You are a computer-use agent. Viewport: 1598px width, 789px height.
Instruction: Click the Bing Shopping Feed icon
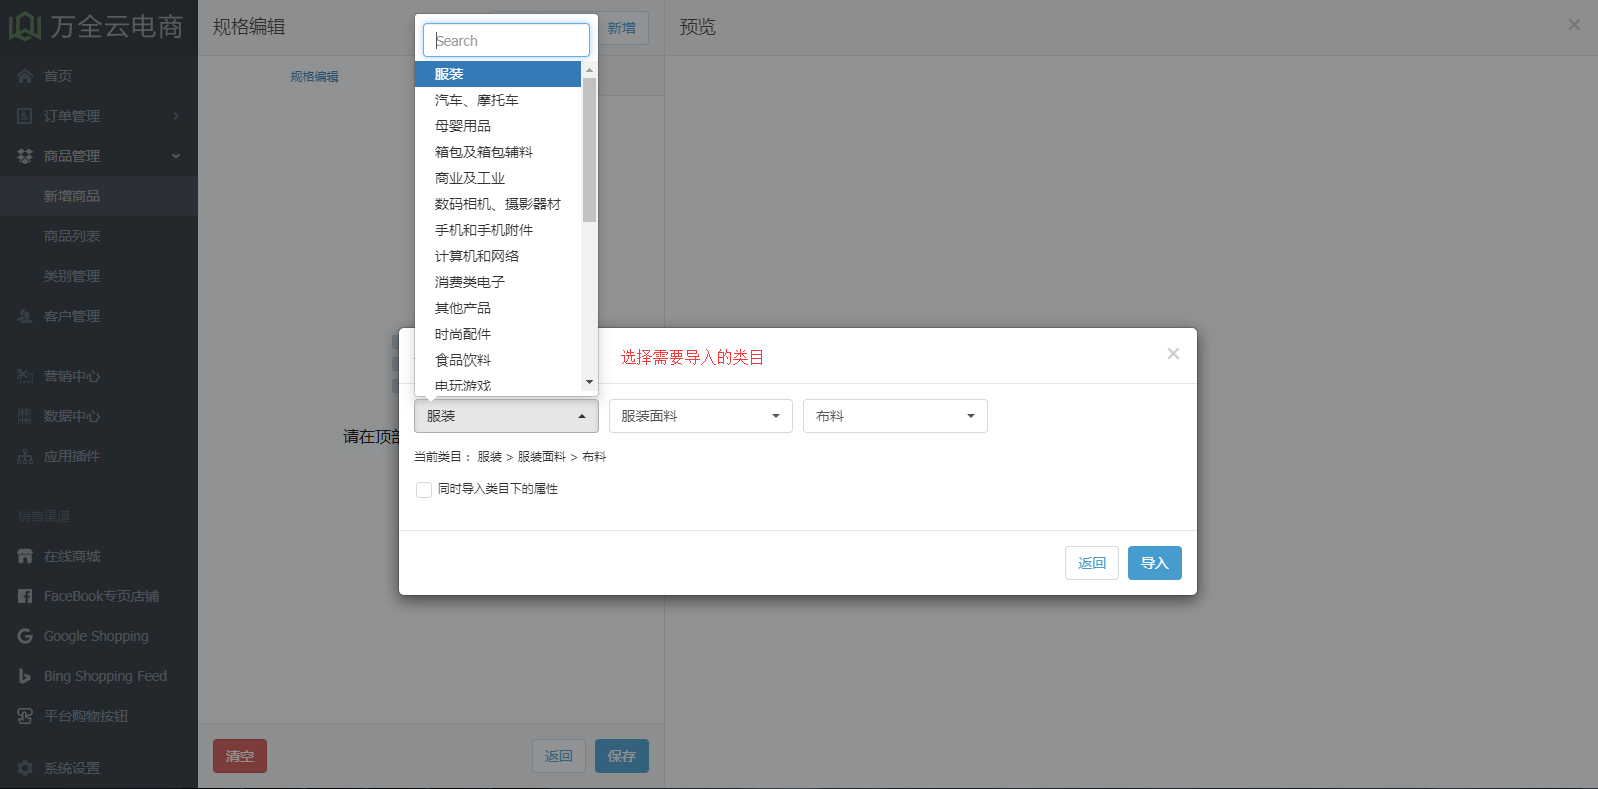[x=25, y=676]
